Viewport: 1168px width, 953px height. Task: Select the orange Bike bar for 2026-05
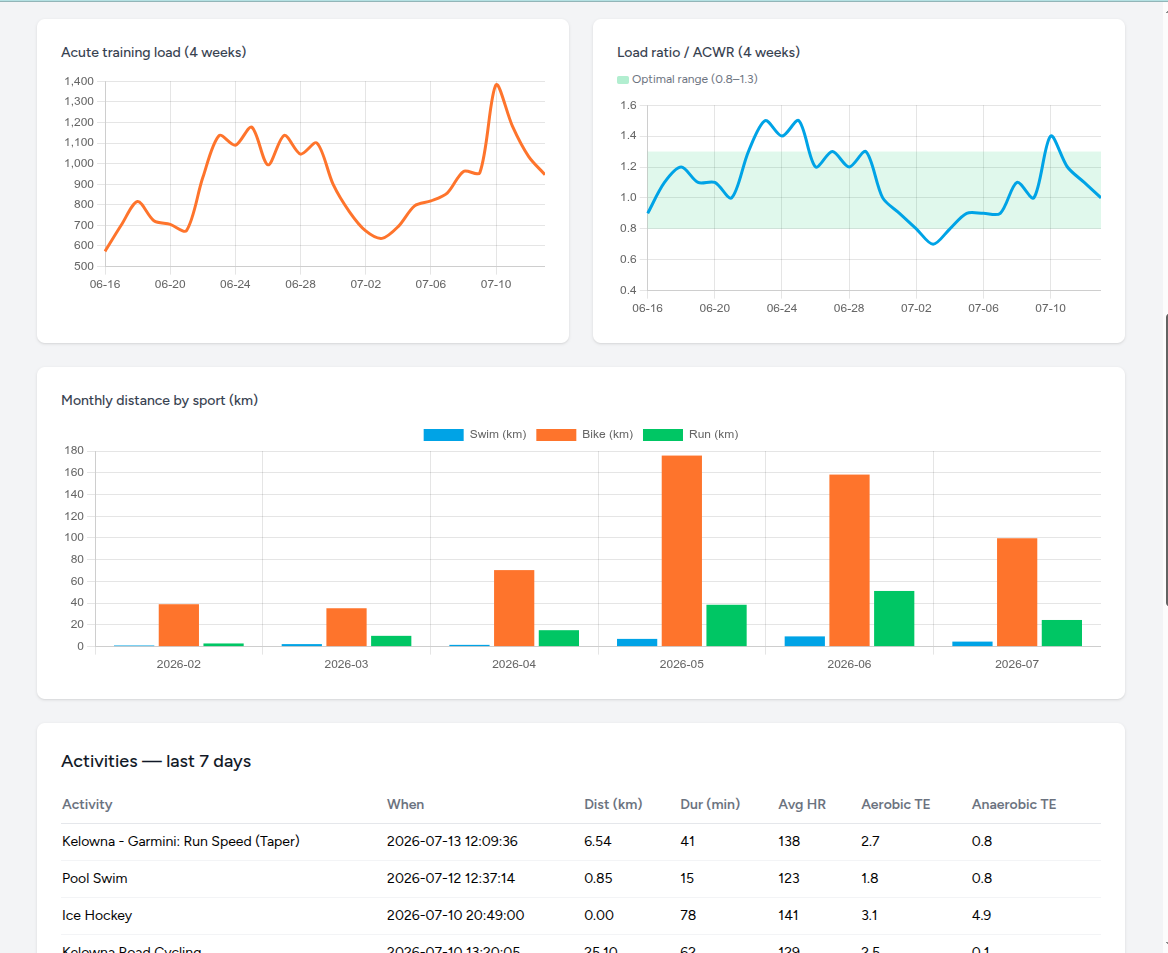pos(682,551)
